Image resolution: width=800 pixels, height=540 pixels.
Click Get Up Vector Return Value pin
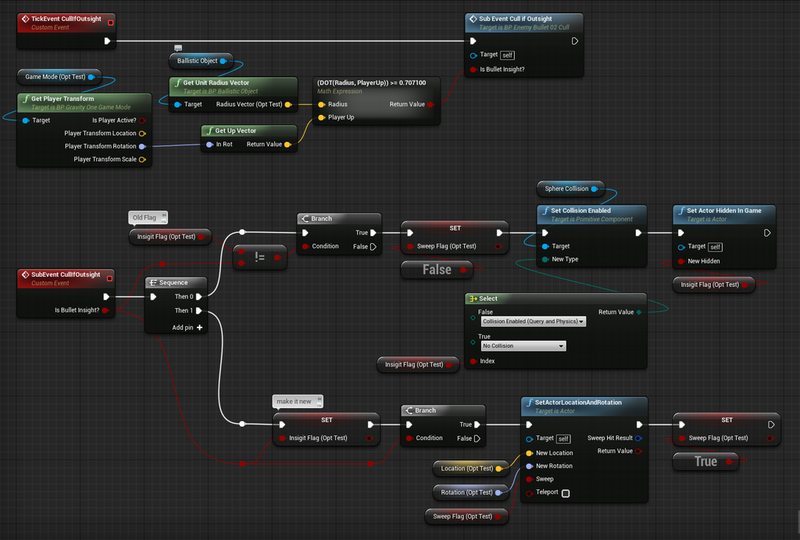[288, 144]
